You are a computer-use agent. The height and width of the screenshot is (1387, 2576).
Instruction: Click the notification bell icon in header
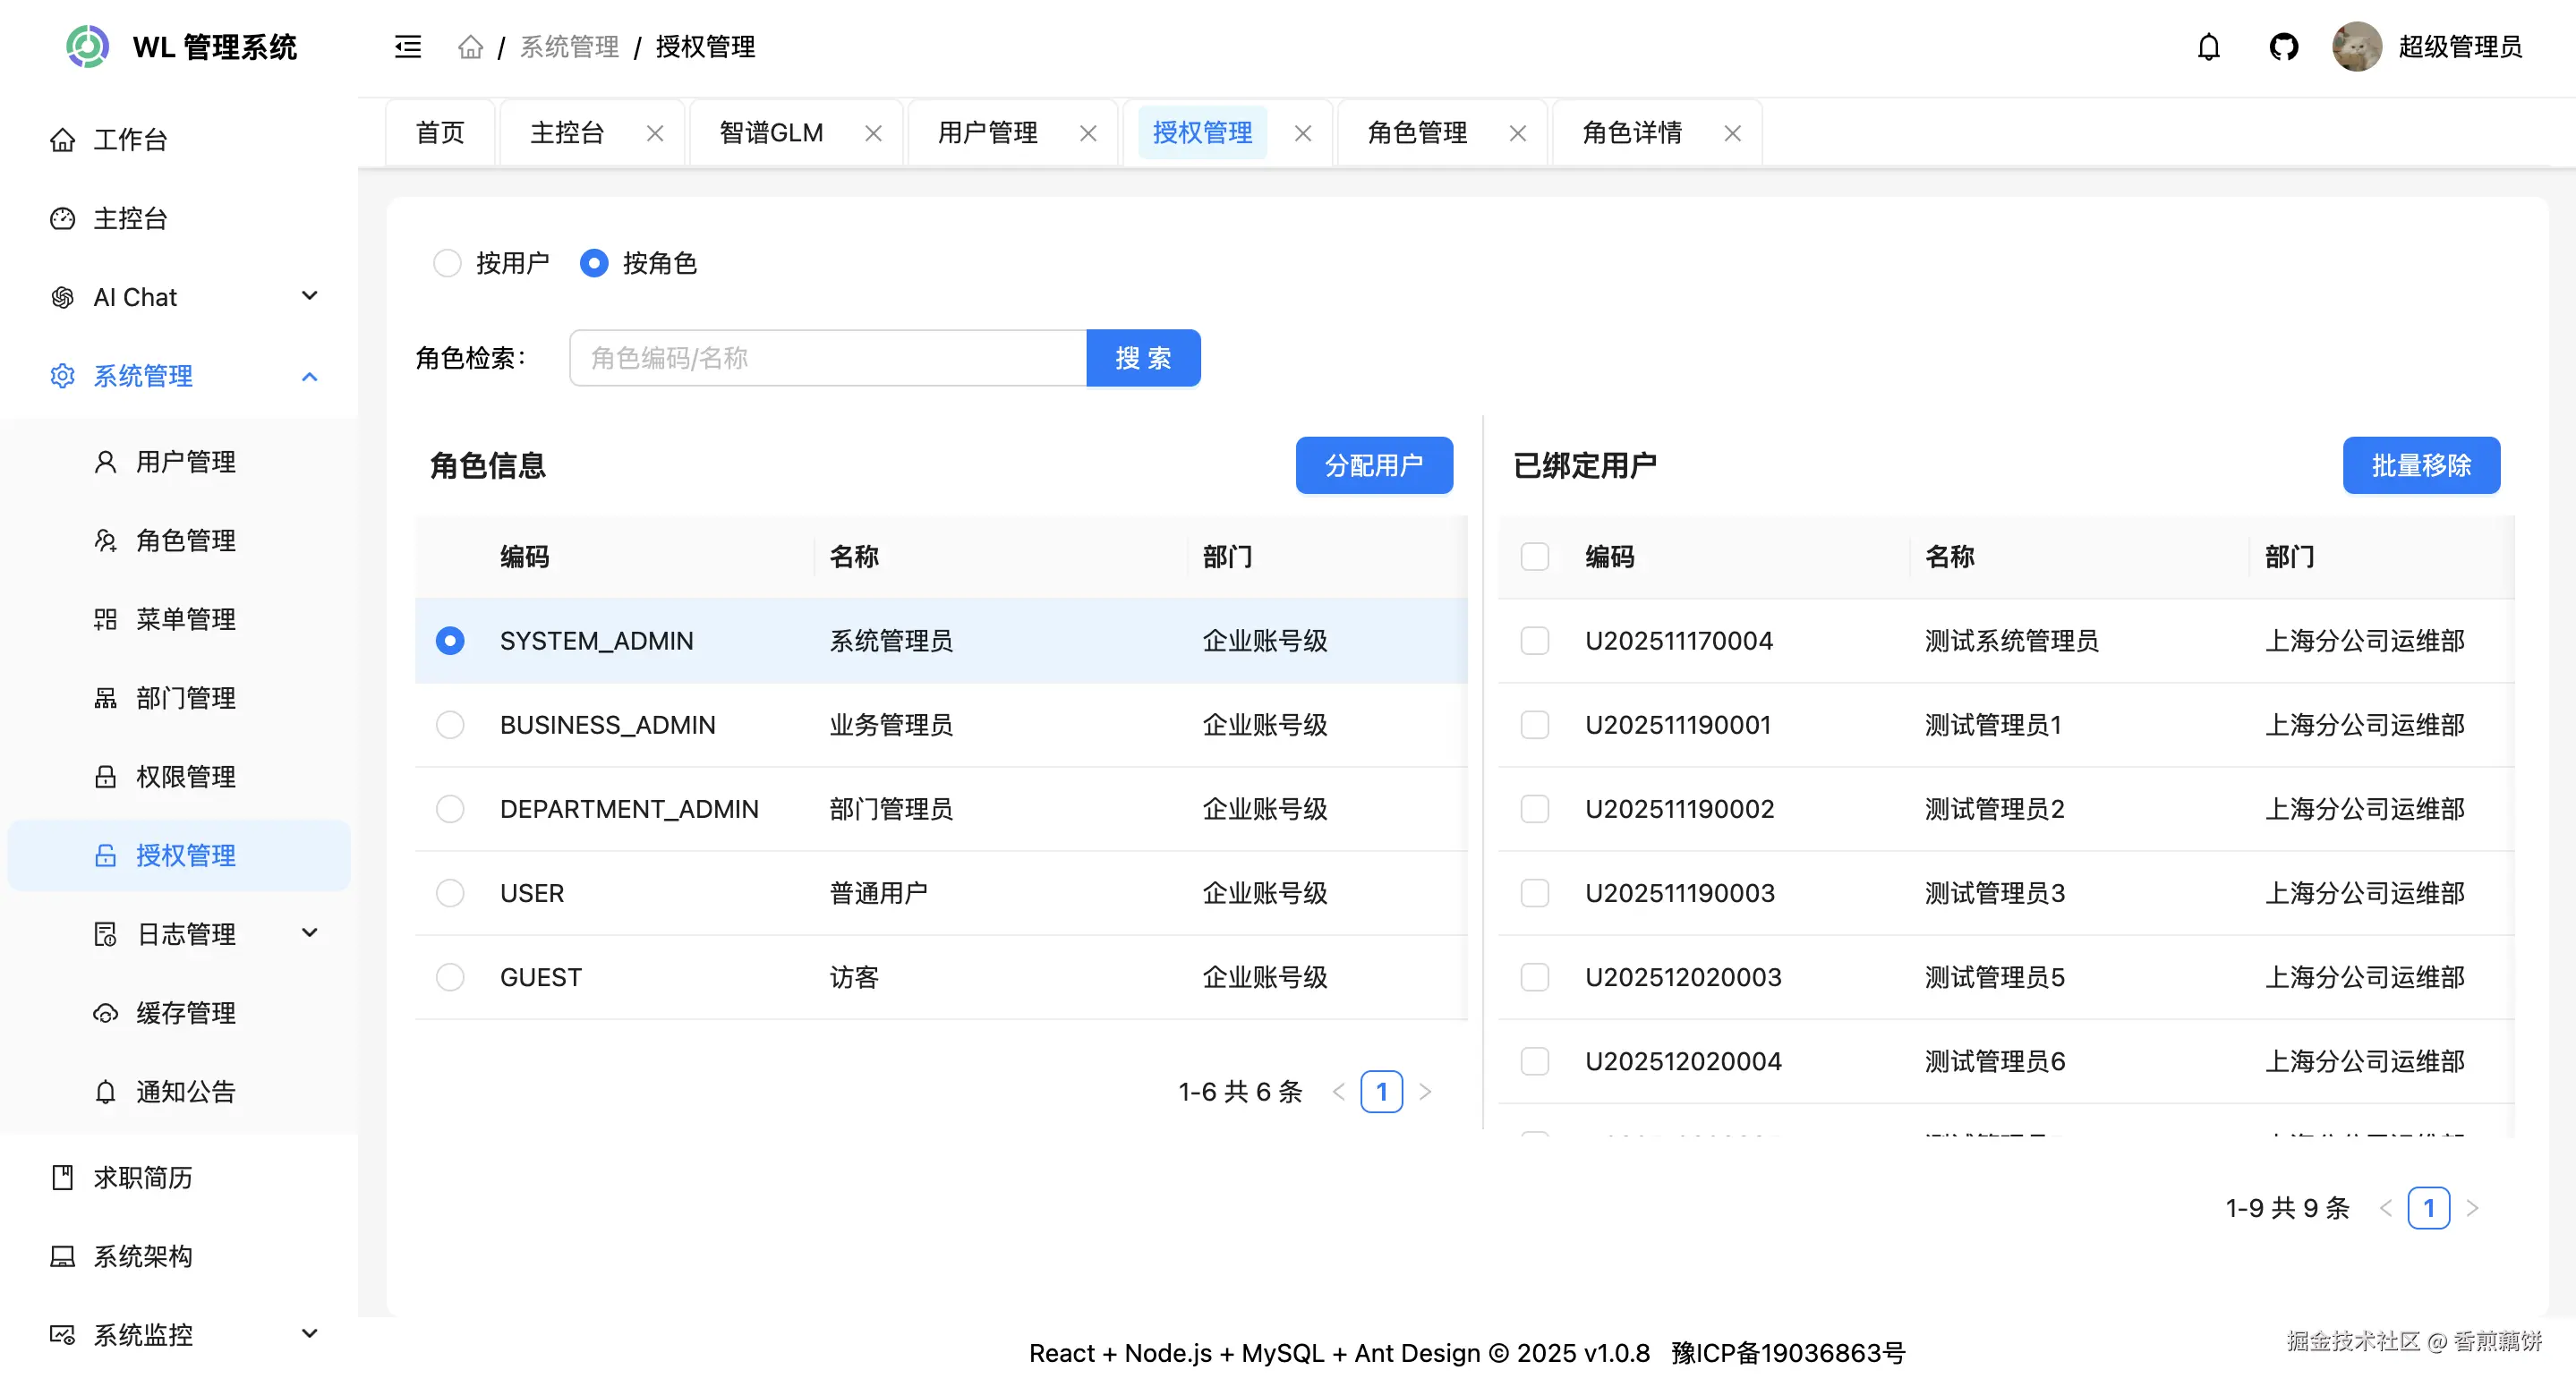click(2208, 47)
